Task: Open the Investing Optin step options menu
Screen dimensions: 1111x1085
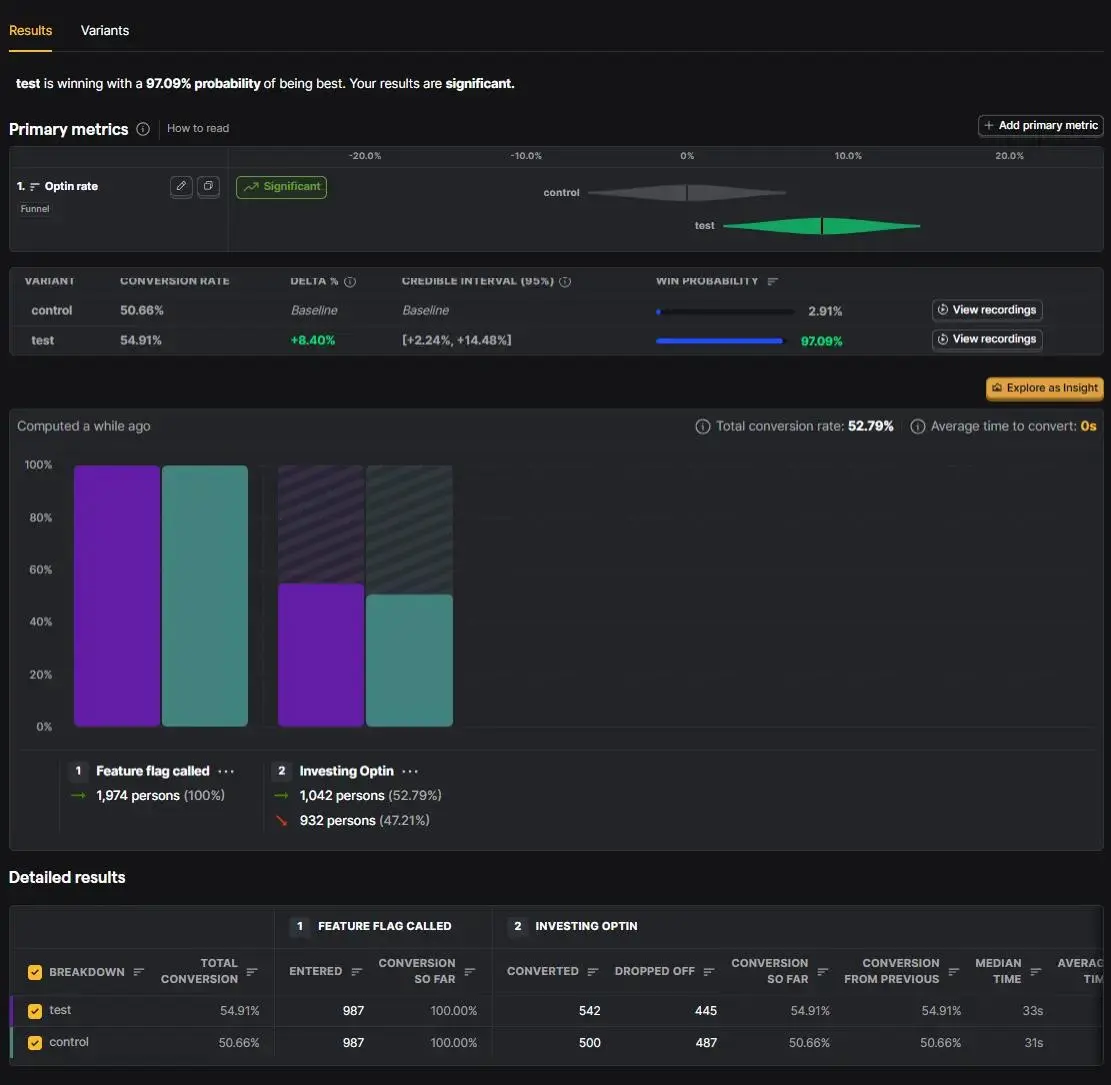Action: tap(410, 771)
